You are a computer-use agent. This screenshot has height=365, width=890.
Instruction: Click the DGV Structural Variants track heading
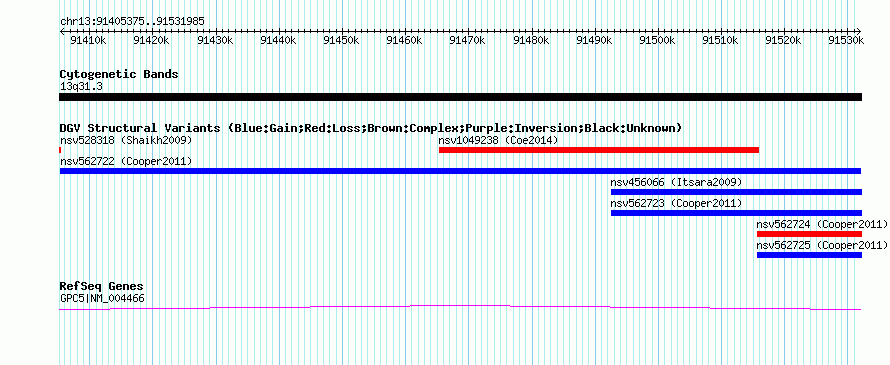pyautogui.click(x=371, y=128)
